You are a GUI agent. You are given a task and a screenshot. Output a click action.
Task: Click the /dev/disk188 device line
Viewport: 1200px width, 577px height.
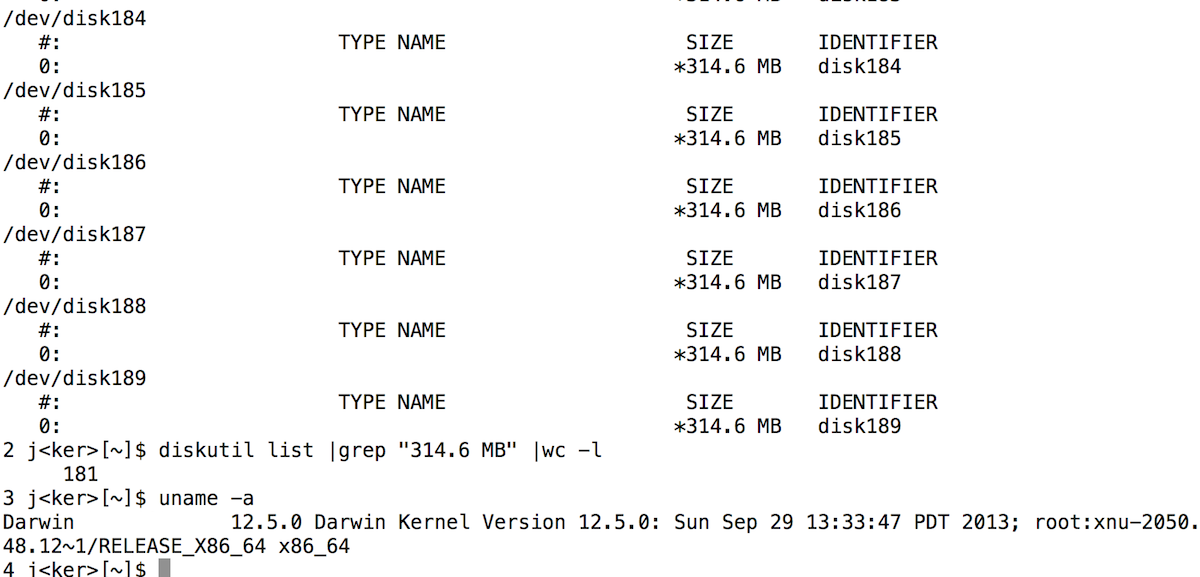click(x=75, y=307)
